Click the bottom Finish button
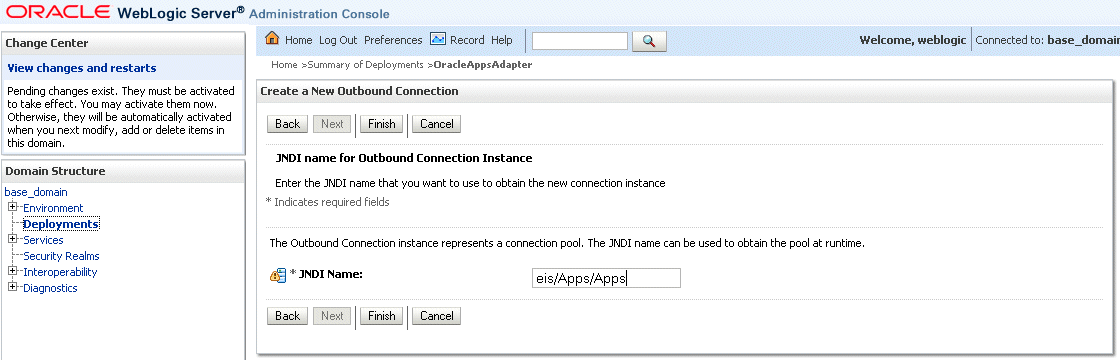Screen dimensions: 1120x360 (381, 316)
